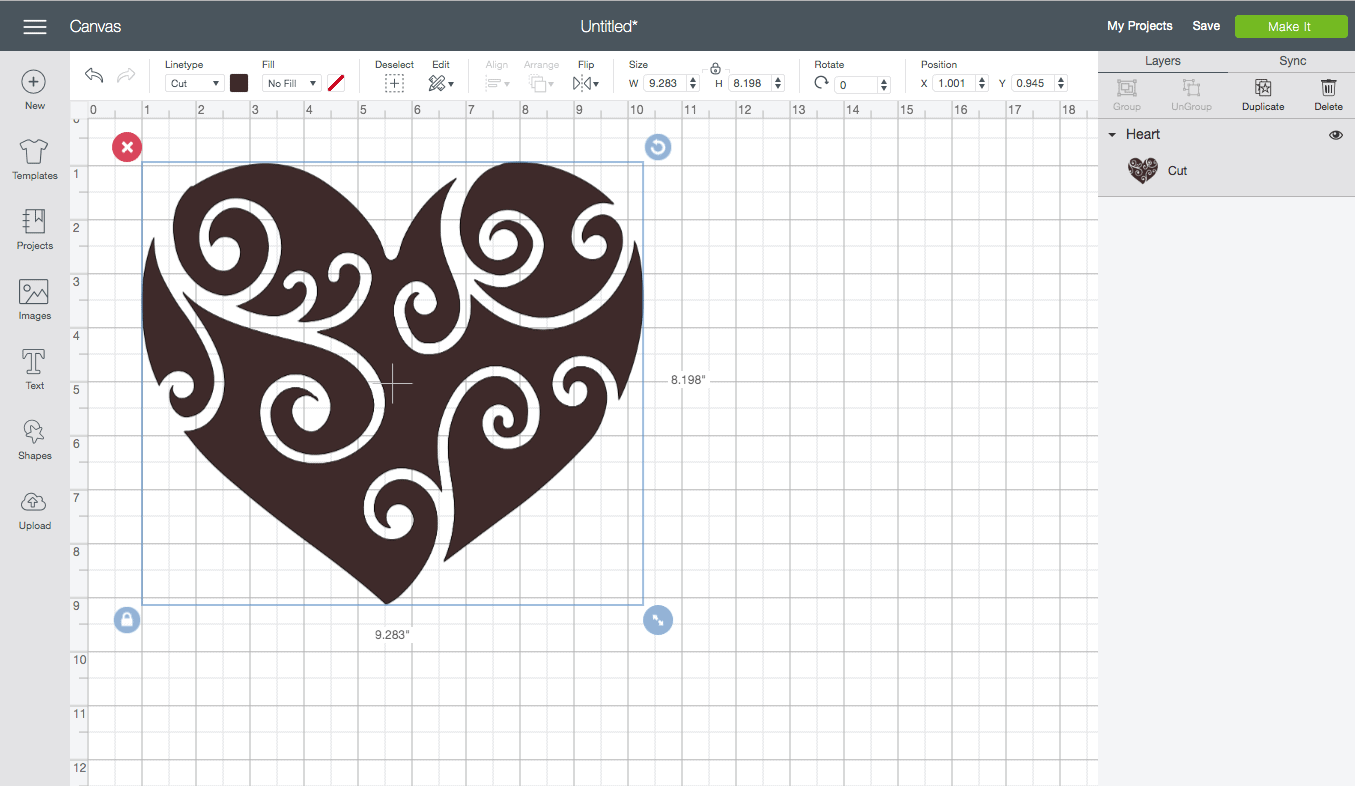Click the green Make It button
Screen dimensions: 1355x786
pos(1289,26)
